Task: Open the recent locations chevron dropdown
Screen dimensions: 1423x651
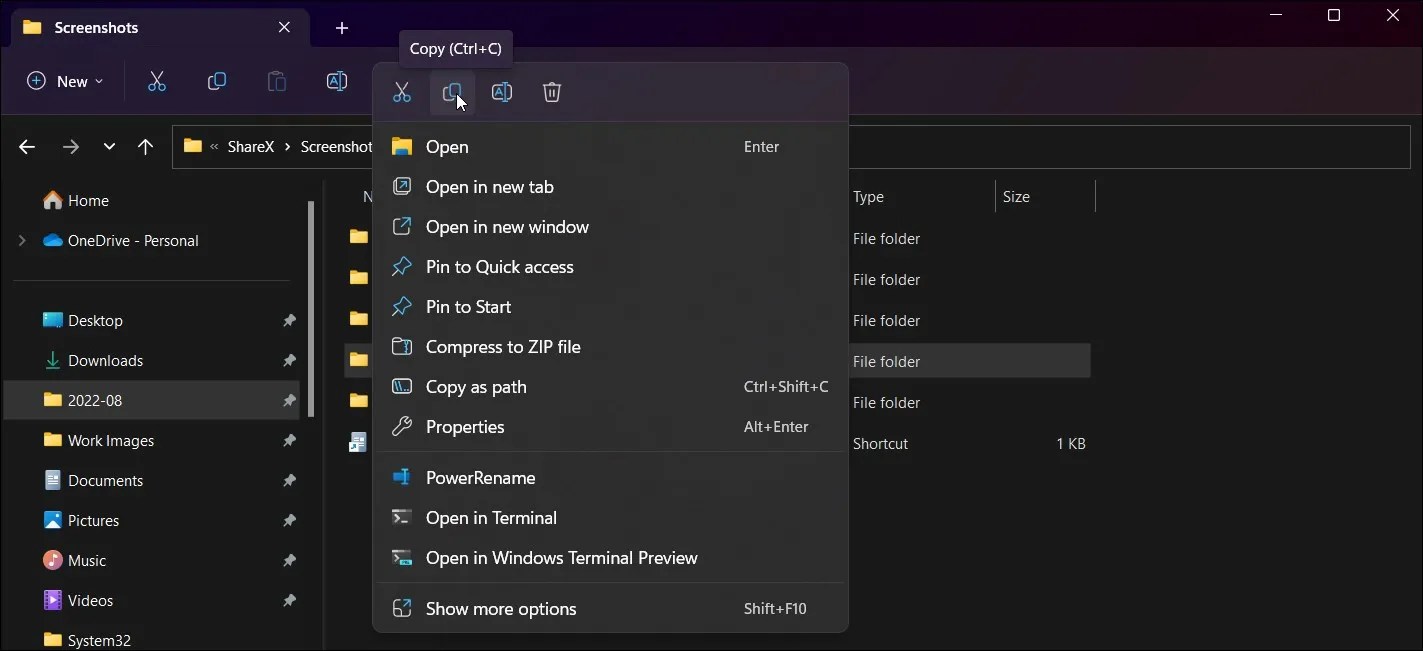Action: (109, 147)
